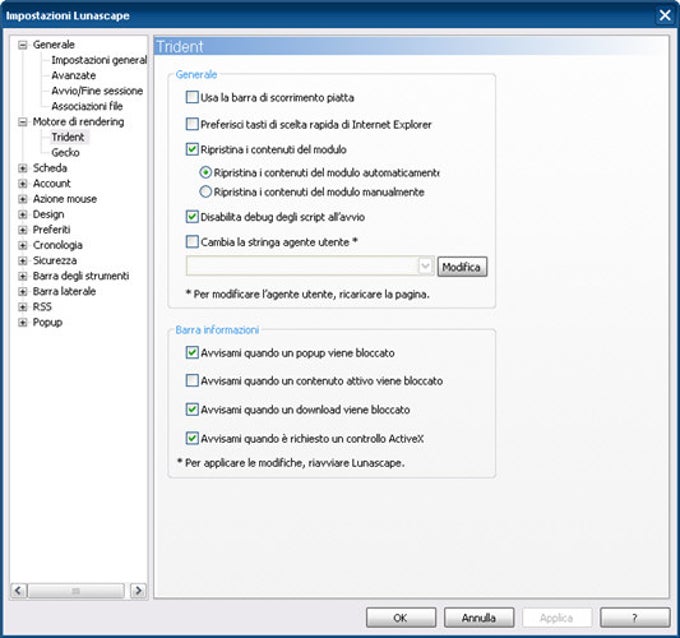Click the tree horizontal scrollbar thumb
The width and height of the screenshot is (680, 638).
[x=76, y=590]
